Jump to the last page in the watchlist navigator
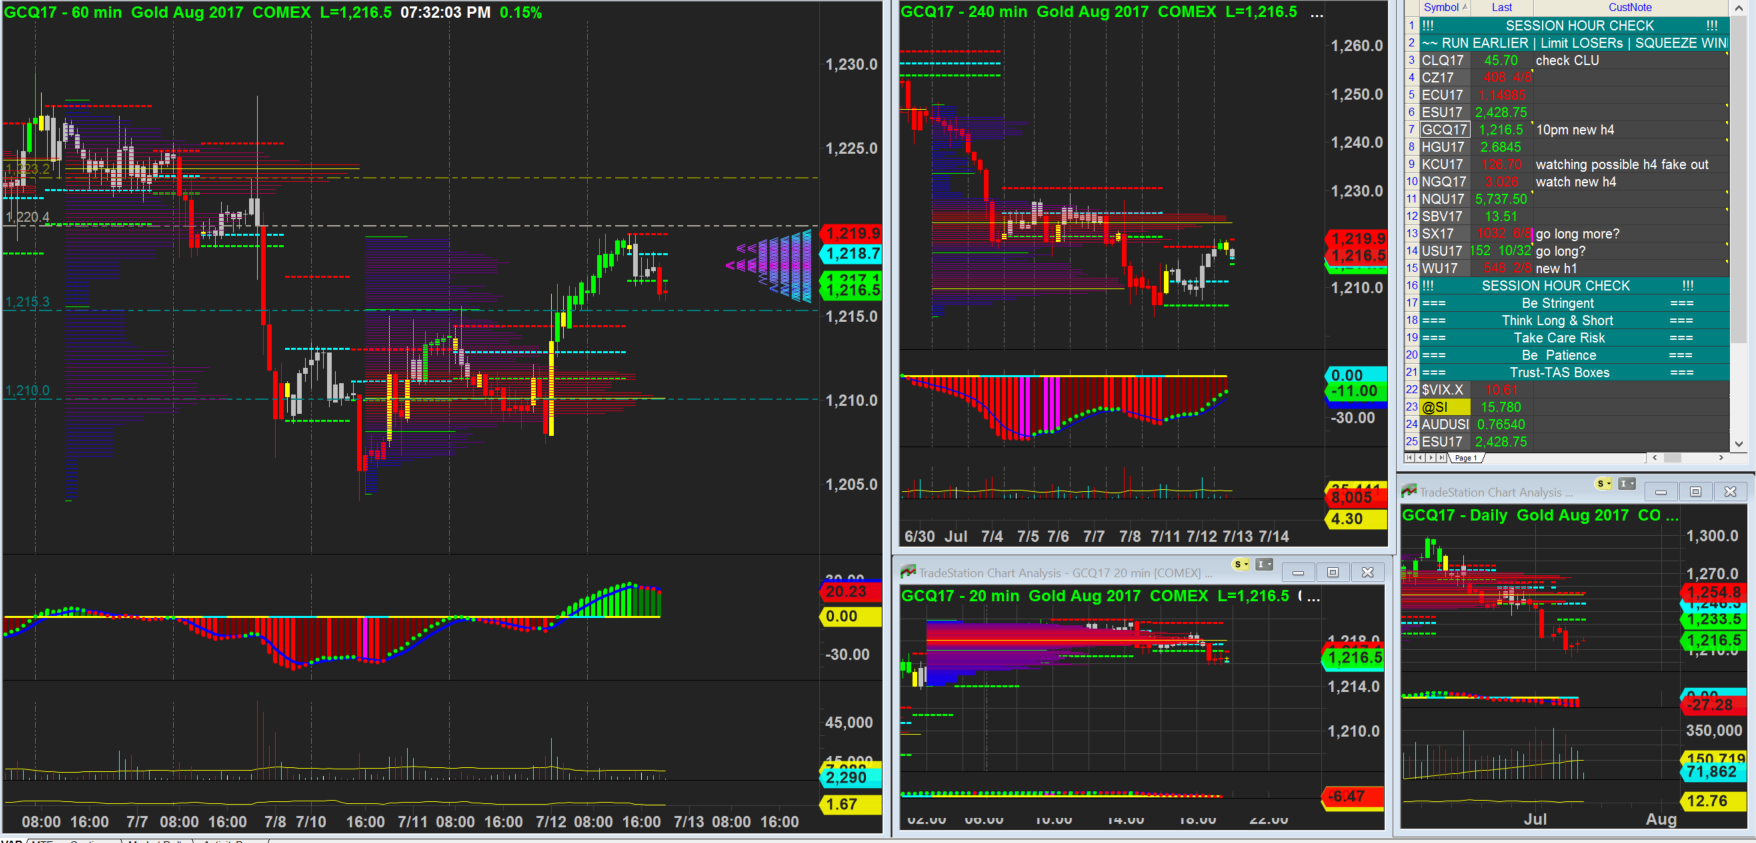 [x=1441, y=458]
